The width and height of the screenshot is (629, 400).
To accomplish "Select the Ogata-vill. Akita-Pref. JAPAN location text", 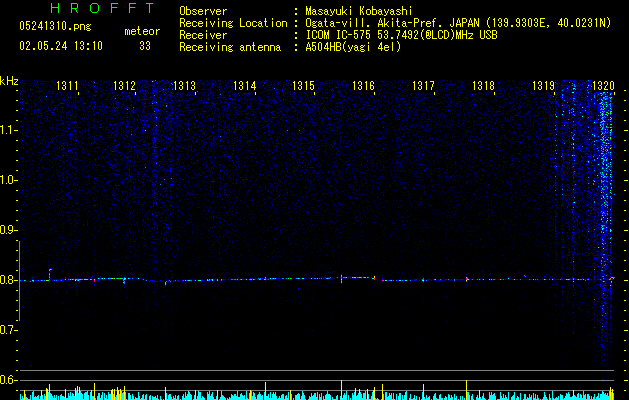I will tap(458, 23).
